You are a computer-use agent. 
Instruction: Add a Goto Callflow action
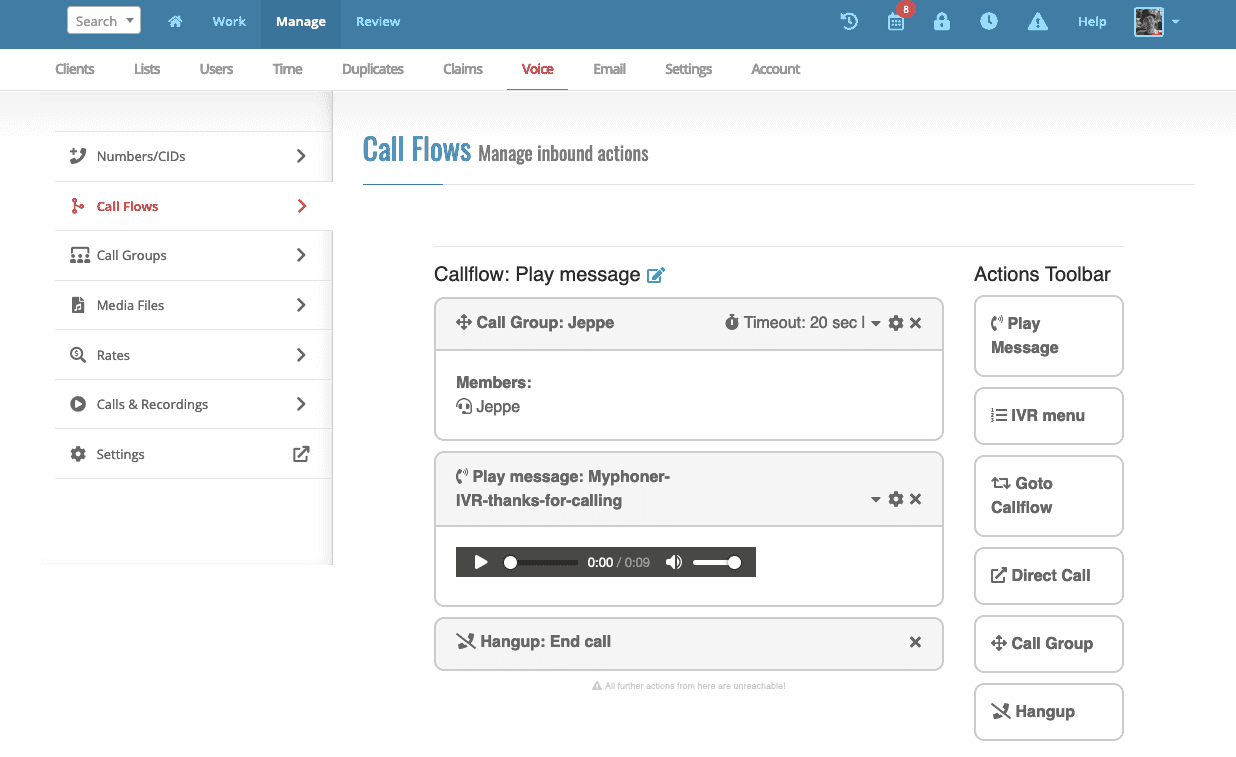pos(1048,495)
